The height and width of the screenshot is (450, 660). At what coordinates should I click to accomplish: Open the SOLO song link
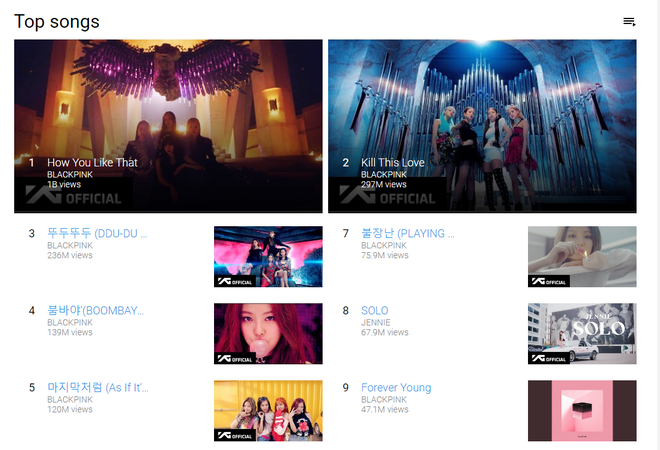point(375,311)
